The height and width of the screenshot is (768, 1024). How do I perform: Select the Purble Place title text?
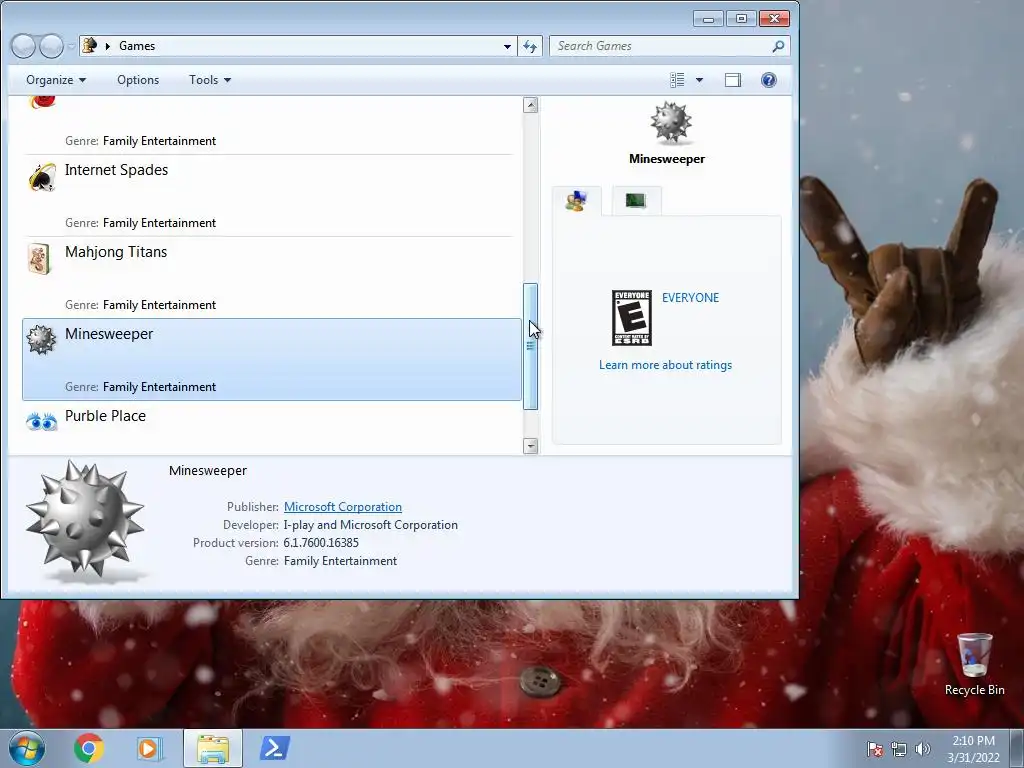coord(105,416)
